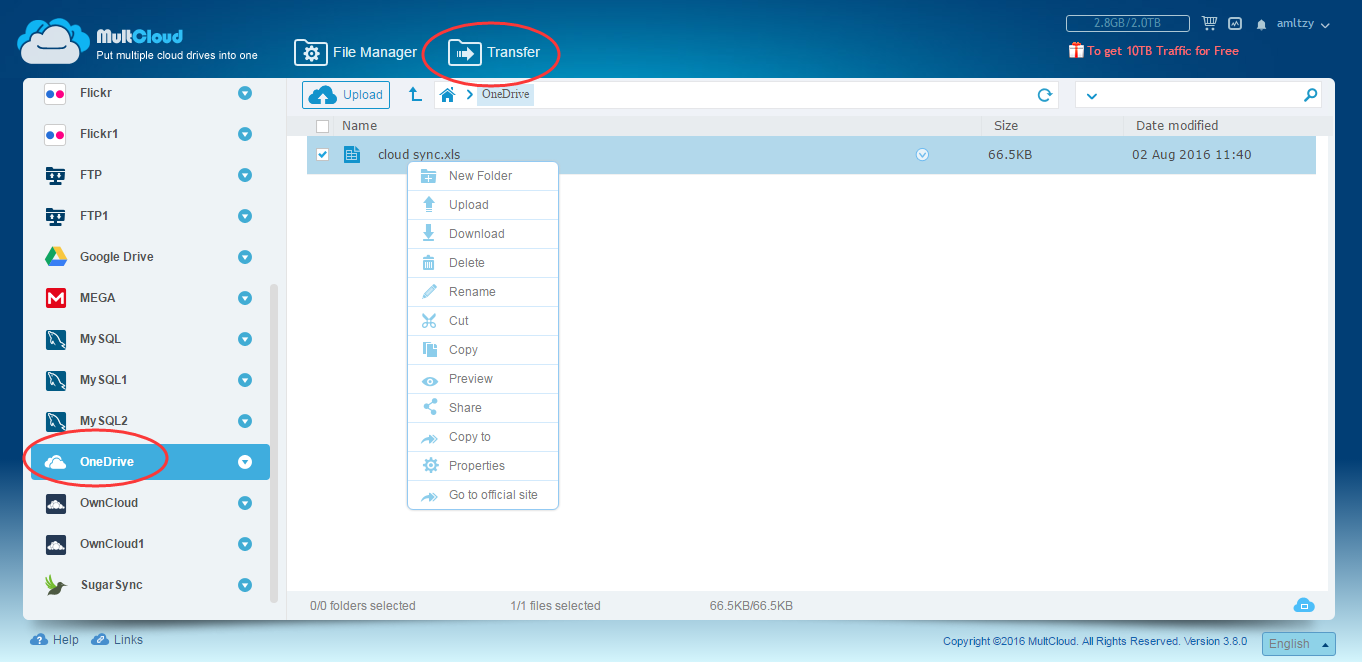The height and width of the screenshot is (662, 1362).
Task: Click the New Folder menu icon
Action: 429,176
